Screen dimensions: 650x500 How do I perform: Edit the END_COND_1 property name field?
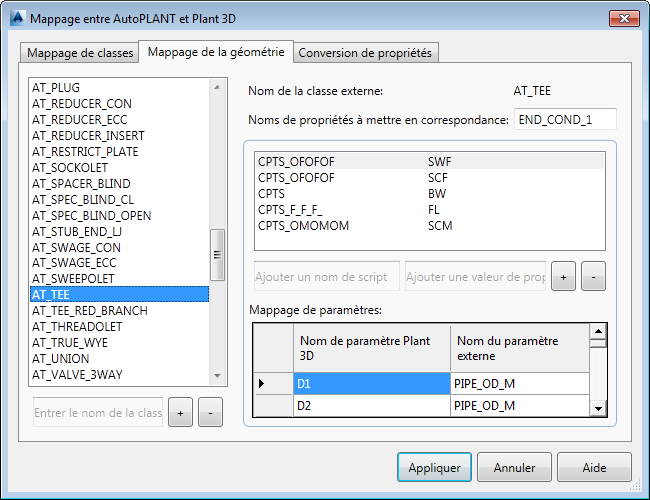[565, 119]
